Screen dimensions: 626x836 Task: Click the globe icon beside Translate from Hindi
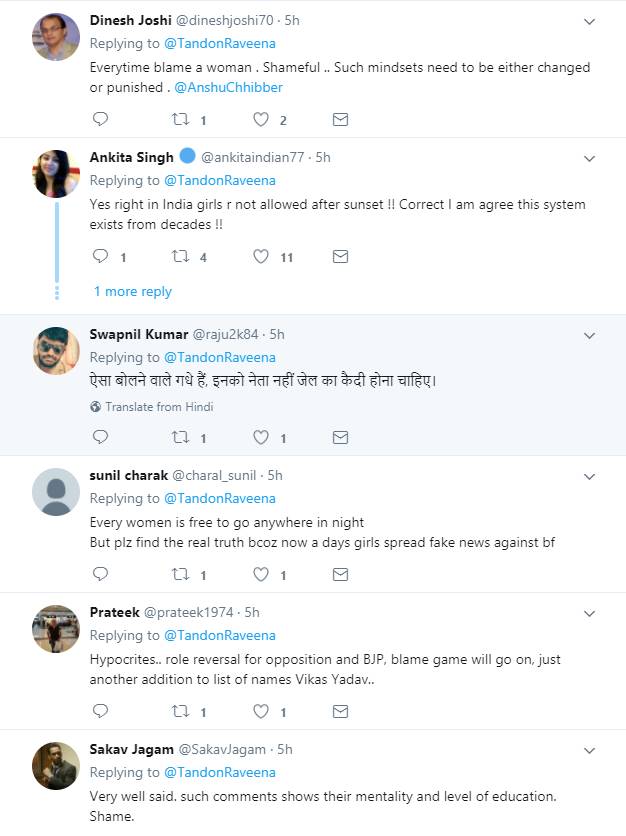(96, 407)
